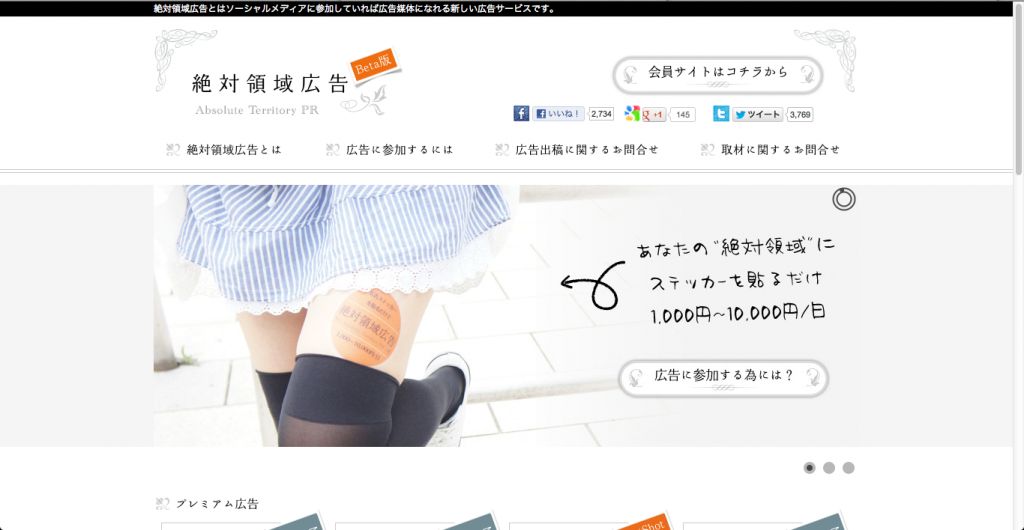Click the プレミアム広告 section heading
The width and height of the screenshot is (1024, 530).
(208, 504)
